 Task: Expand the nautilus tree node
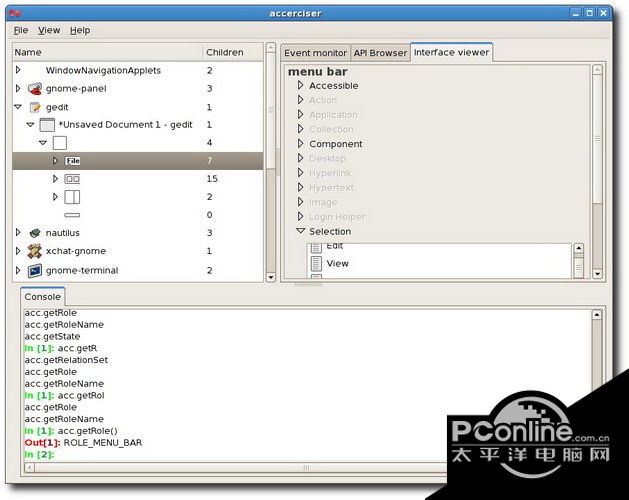pyautogui.click(x=18, y=232)
